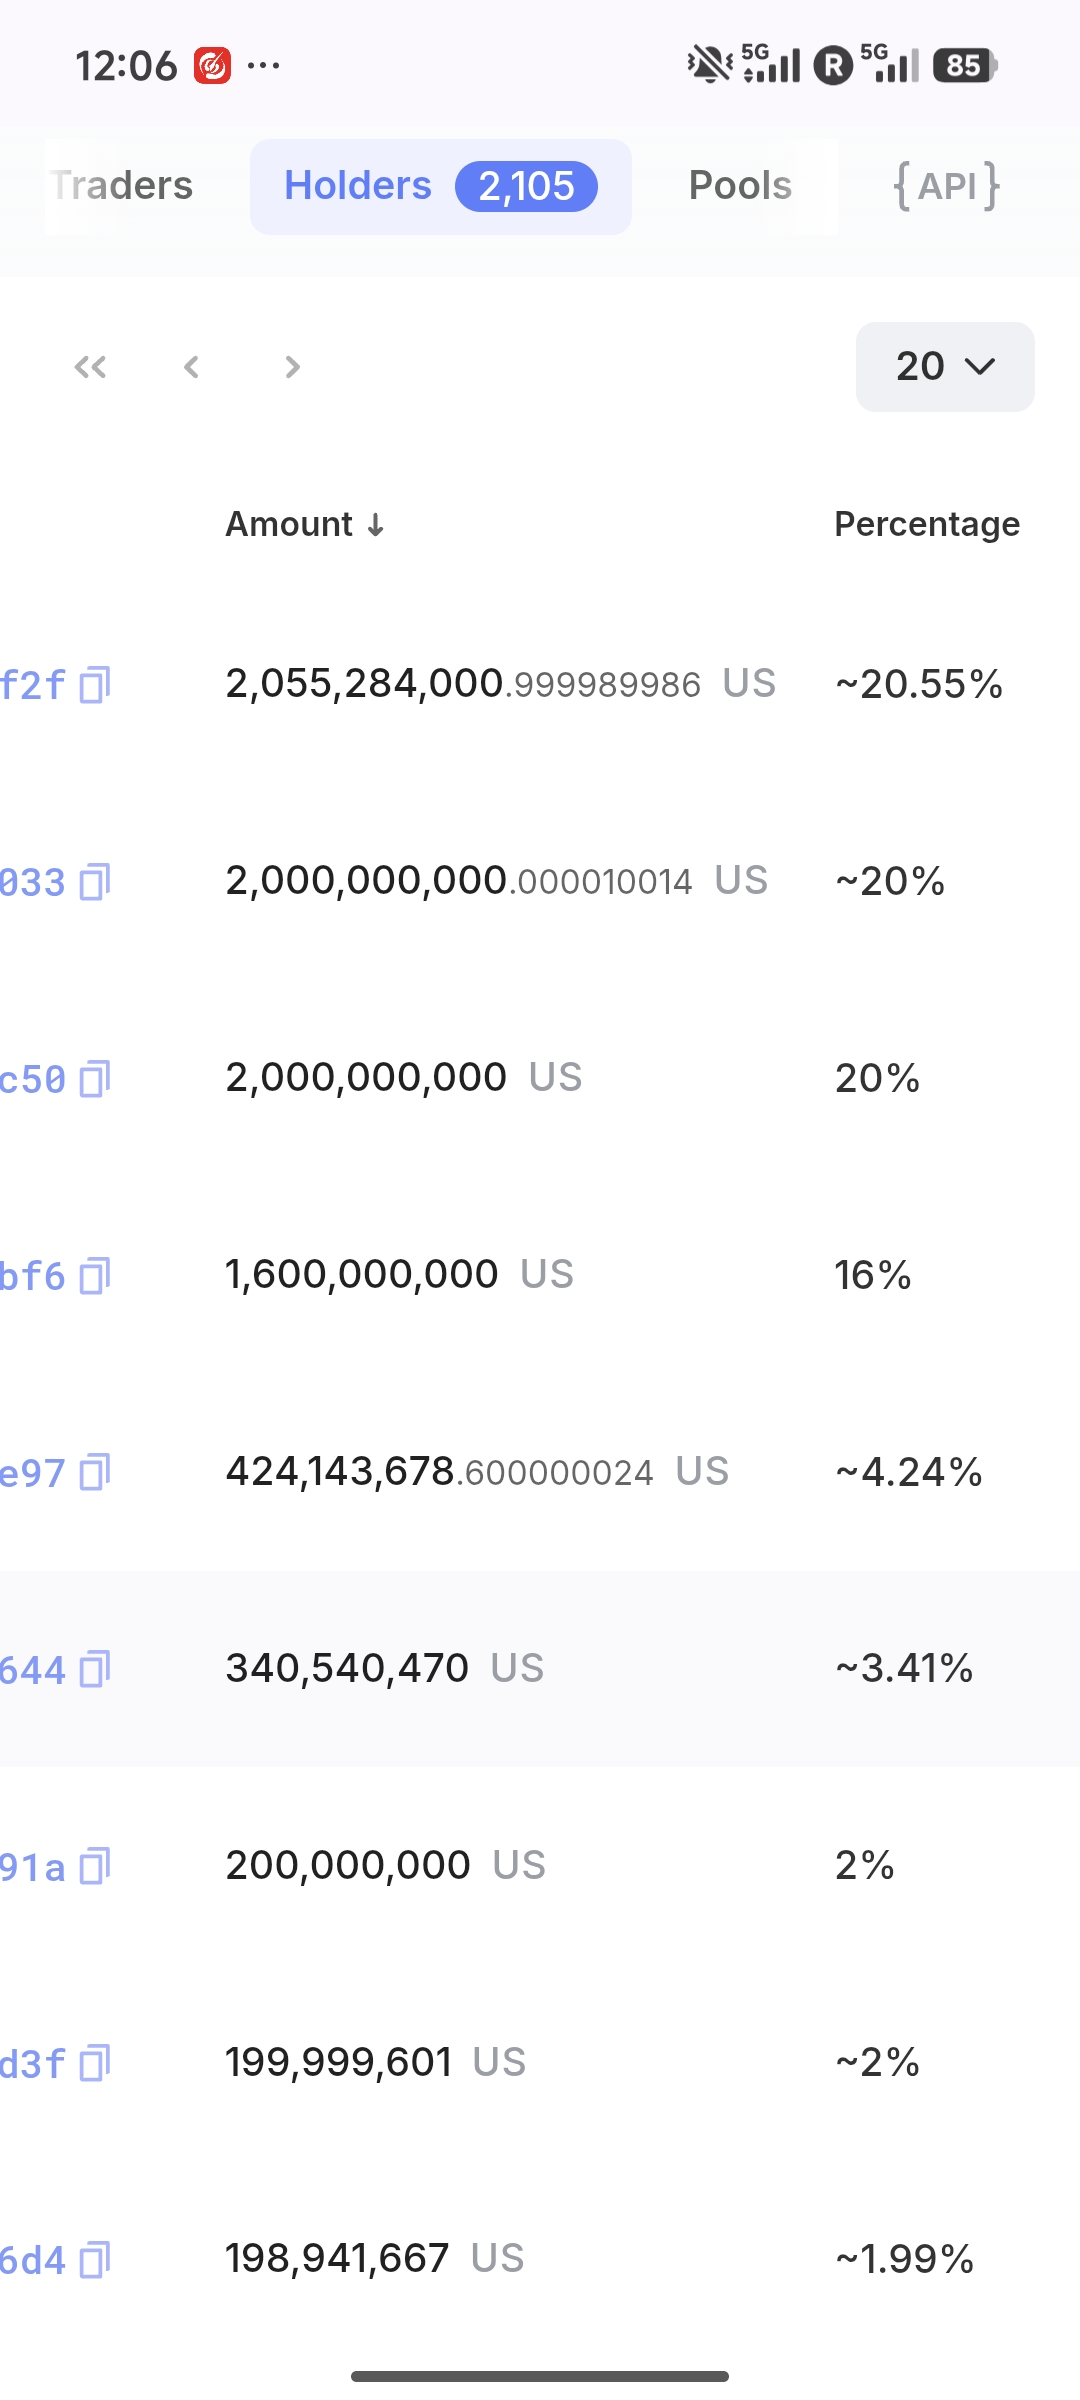The width and height of the screenshot is (1080, 2400).
Task: Jump to the first page of holders
Action: 90,367
